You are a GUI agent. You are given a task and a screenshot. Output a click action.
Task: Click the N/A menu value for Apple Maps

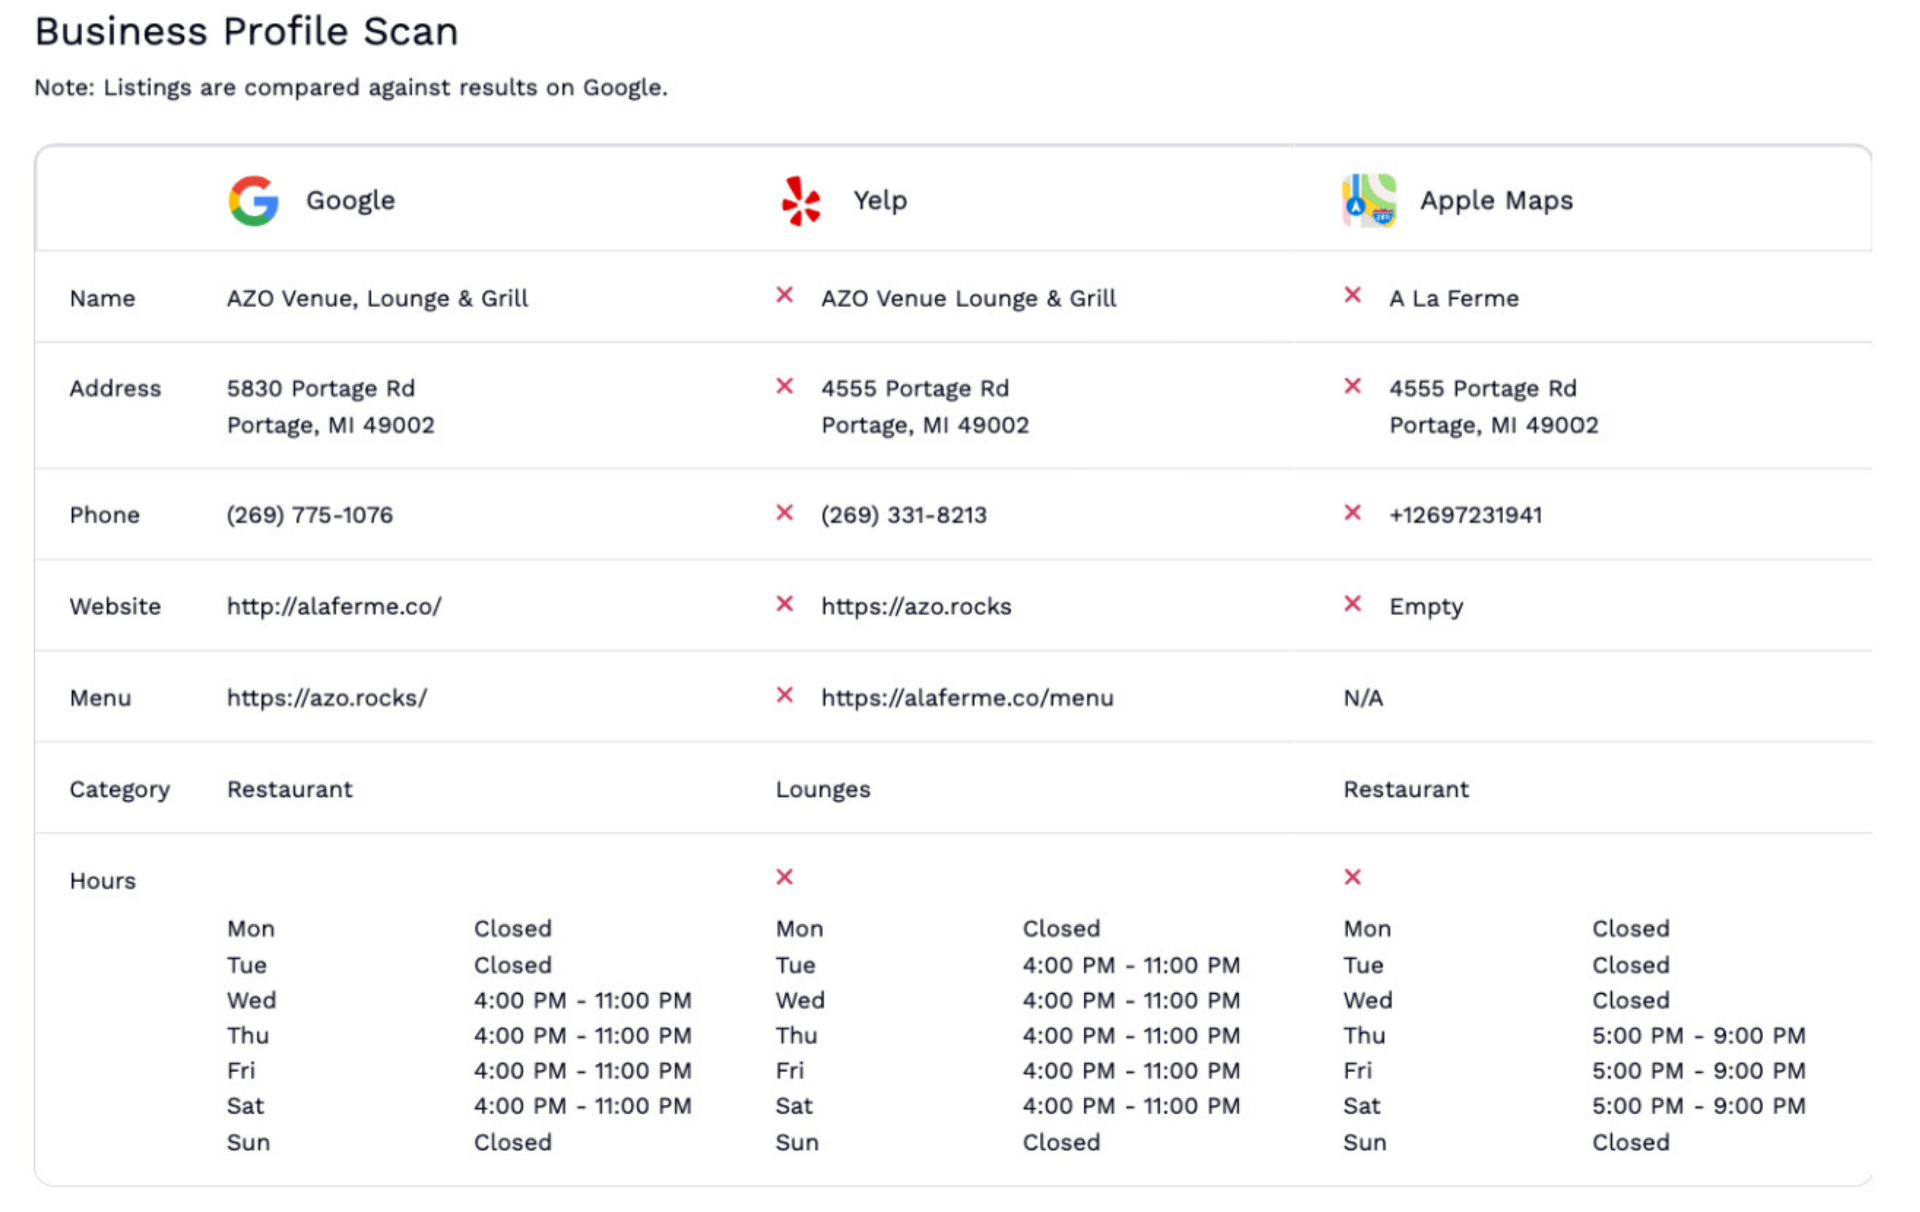click(1363, 698)
